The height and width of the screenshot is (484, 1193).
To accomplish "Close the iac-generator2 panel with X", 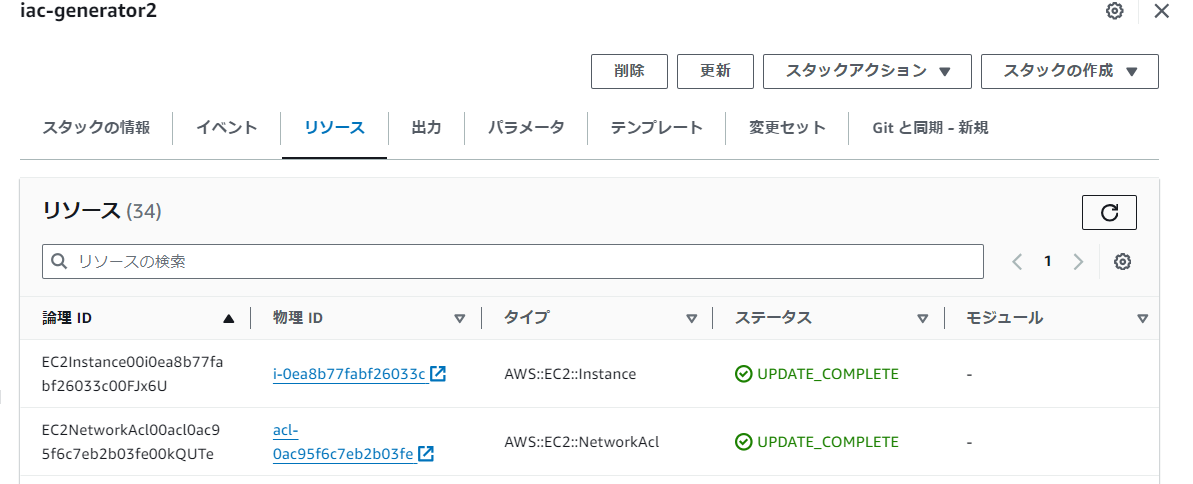I will [x=1161, y=12].
